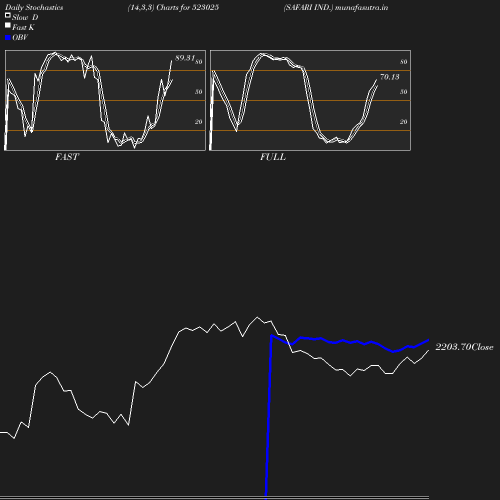Screen dimensions: 500x500
Task: Click the 20 level marker in FULL chart
Action: pos(403,122)
